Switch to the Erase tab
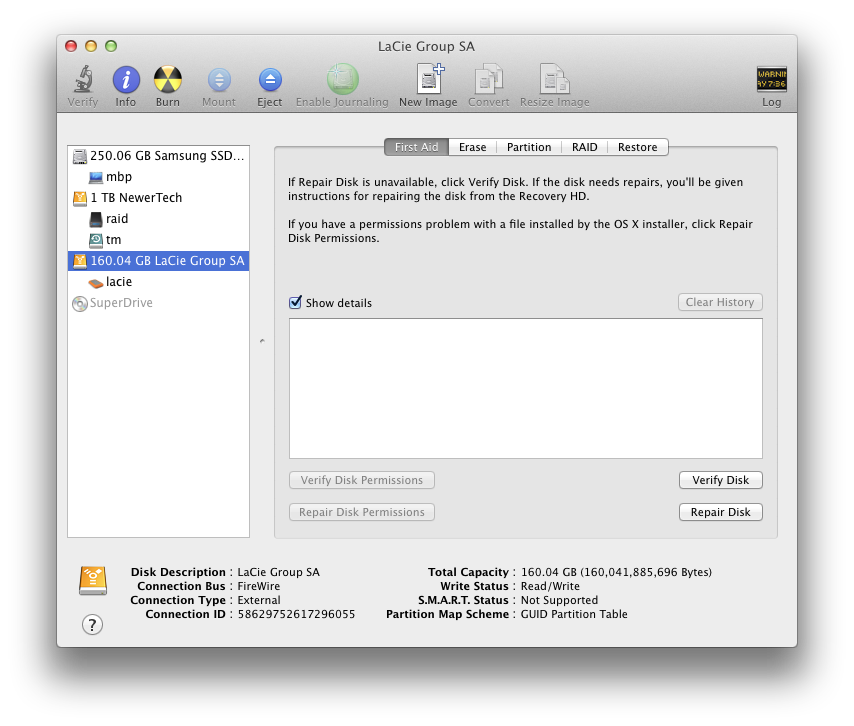The height and width of the screenshot is (726, 854). click(x=472, y=147)
